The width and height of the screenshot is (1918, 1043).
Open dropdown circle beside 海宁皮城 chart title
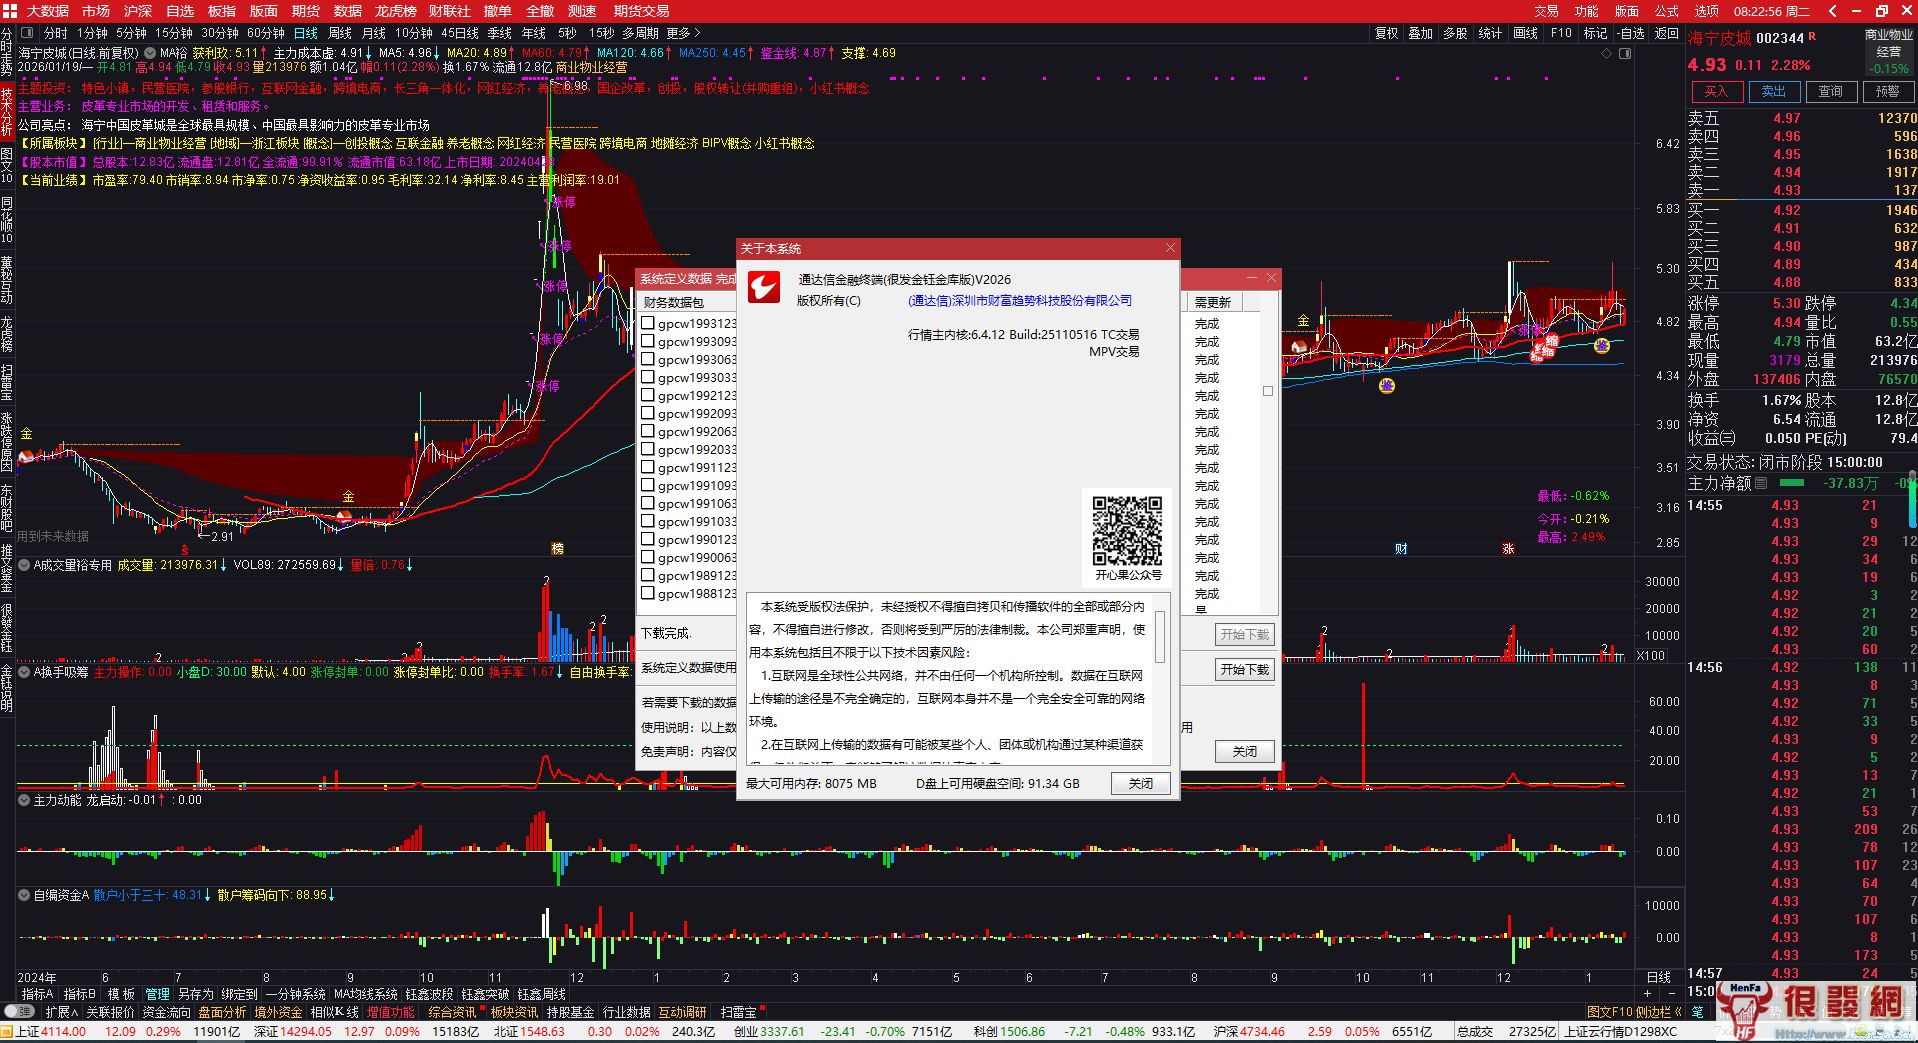coord(150,53)
